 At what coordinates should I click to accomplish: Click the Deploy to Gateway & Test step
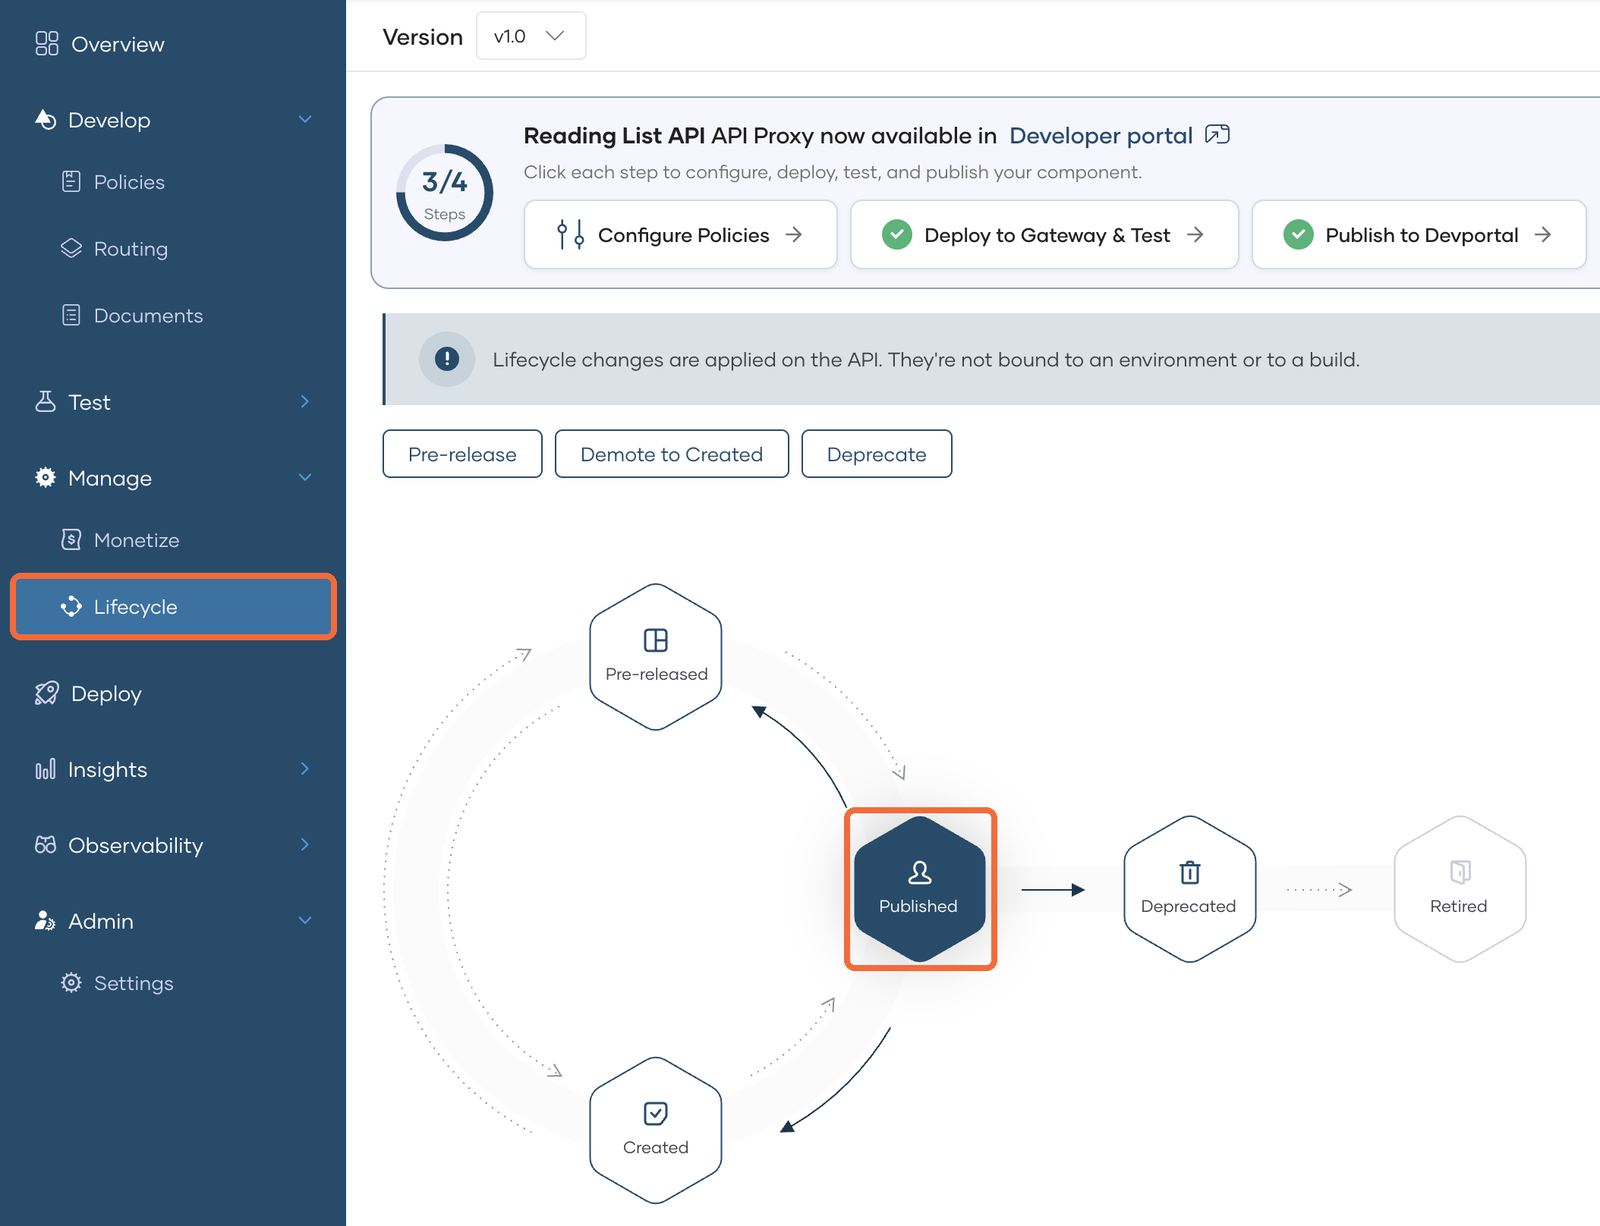tap(1045, 235)
